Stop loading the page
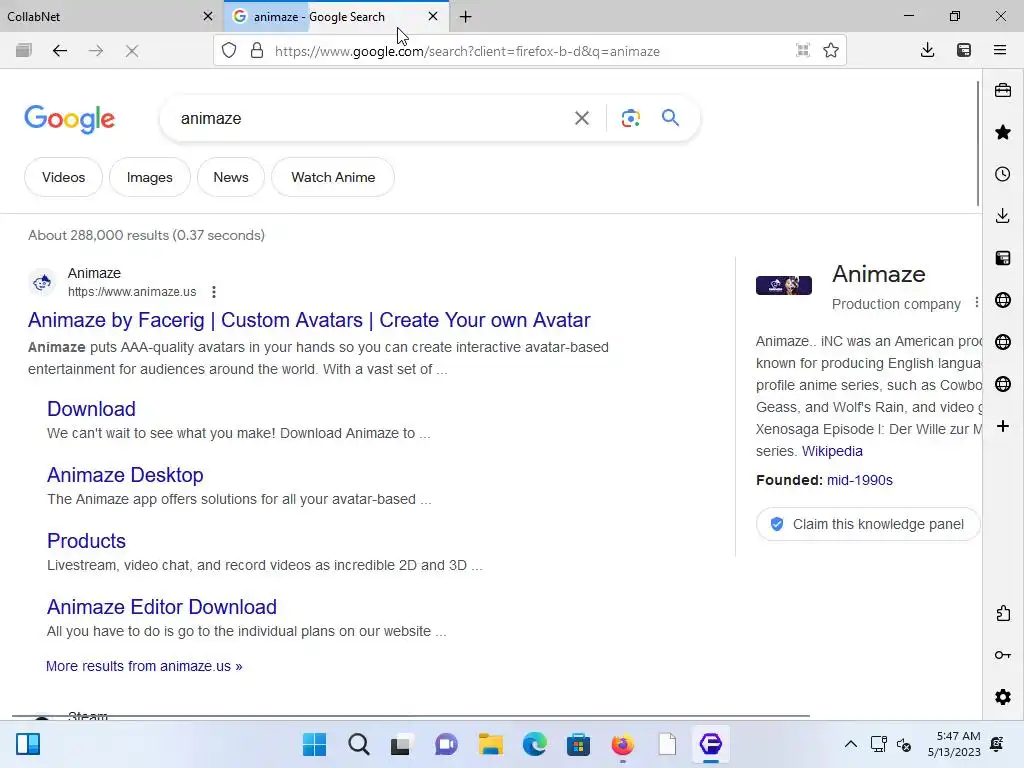The image size is (1024, 768). click(x=132, y=51)
